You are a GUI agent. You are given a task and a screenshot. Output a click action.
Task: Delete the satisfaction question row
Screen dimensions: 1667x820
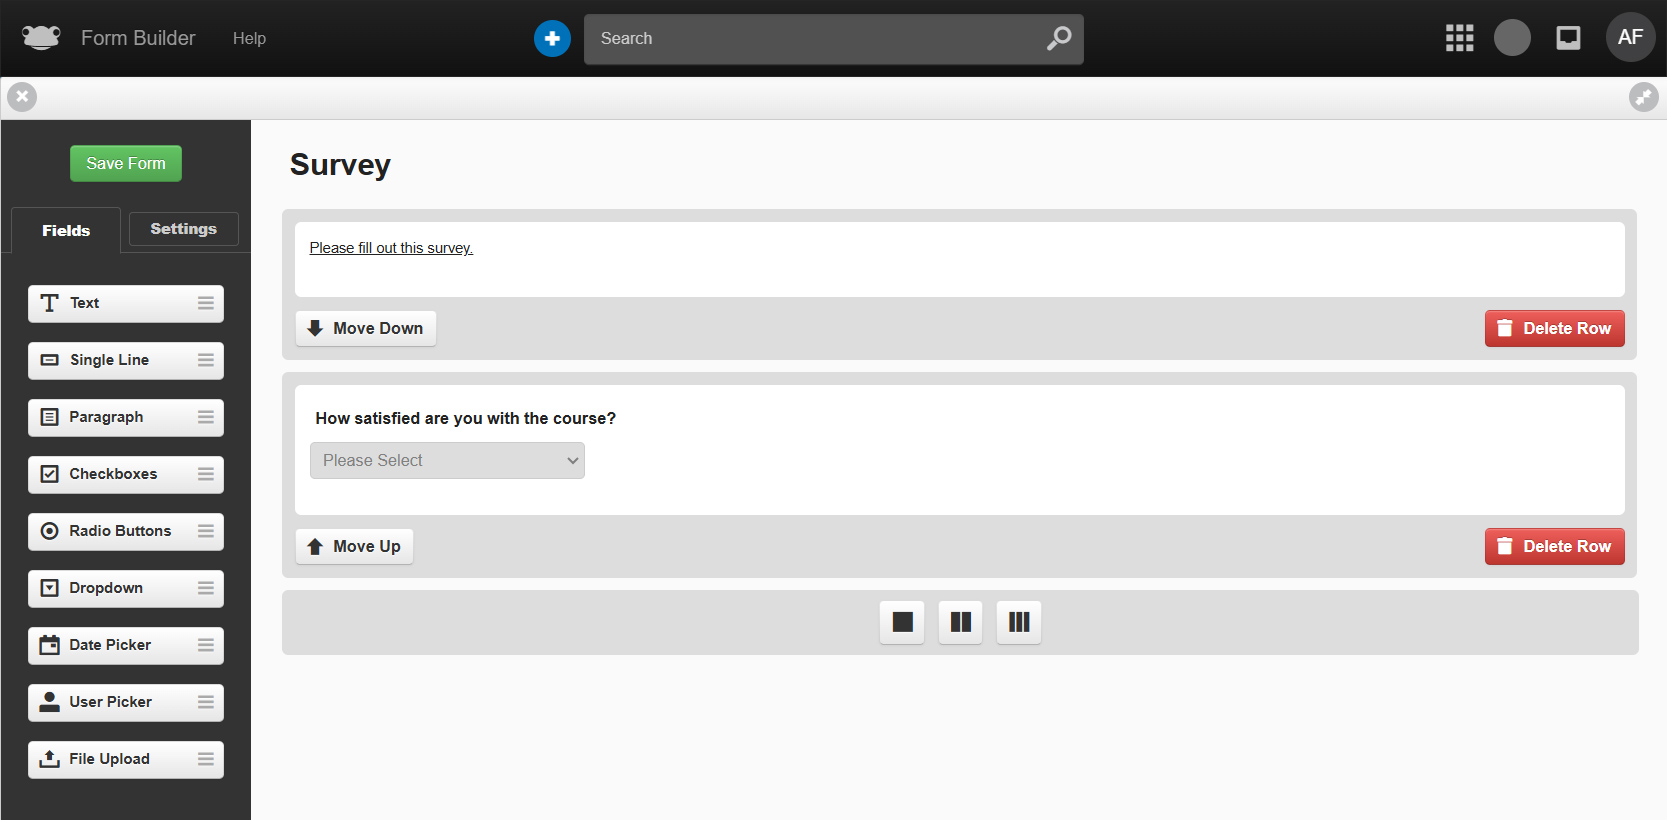(1554, 546)
